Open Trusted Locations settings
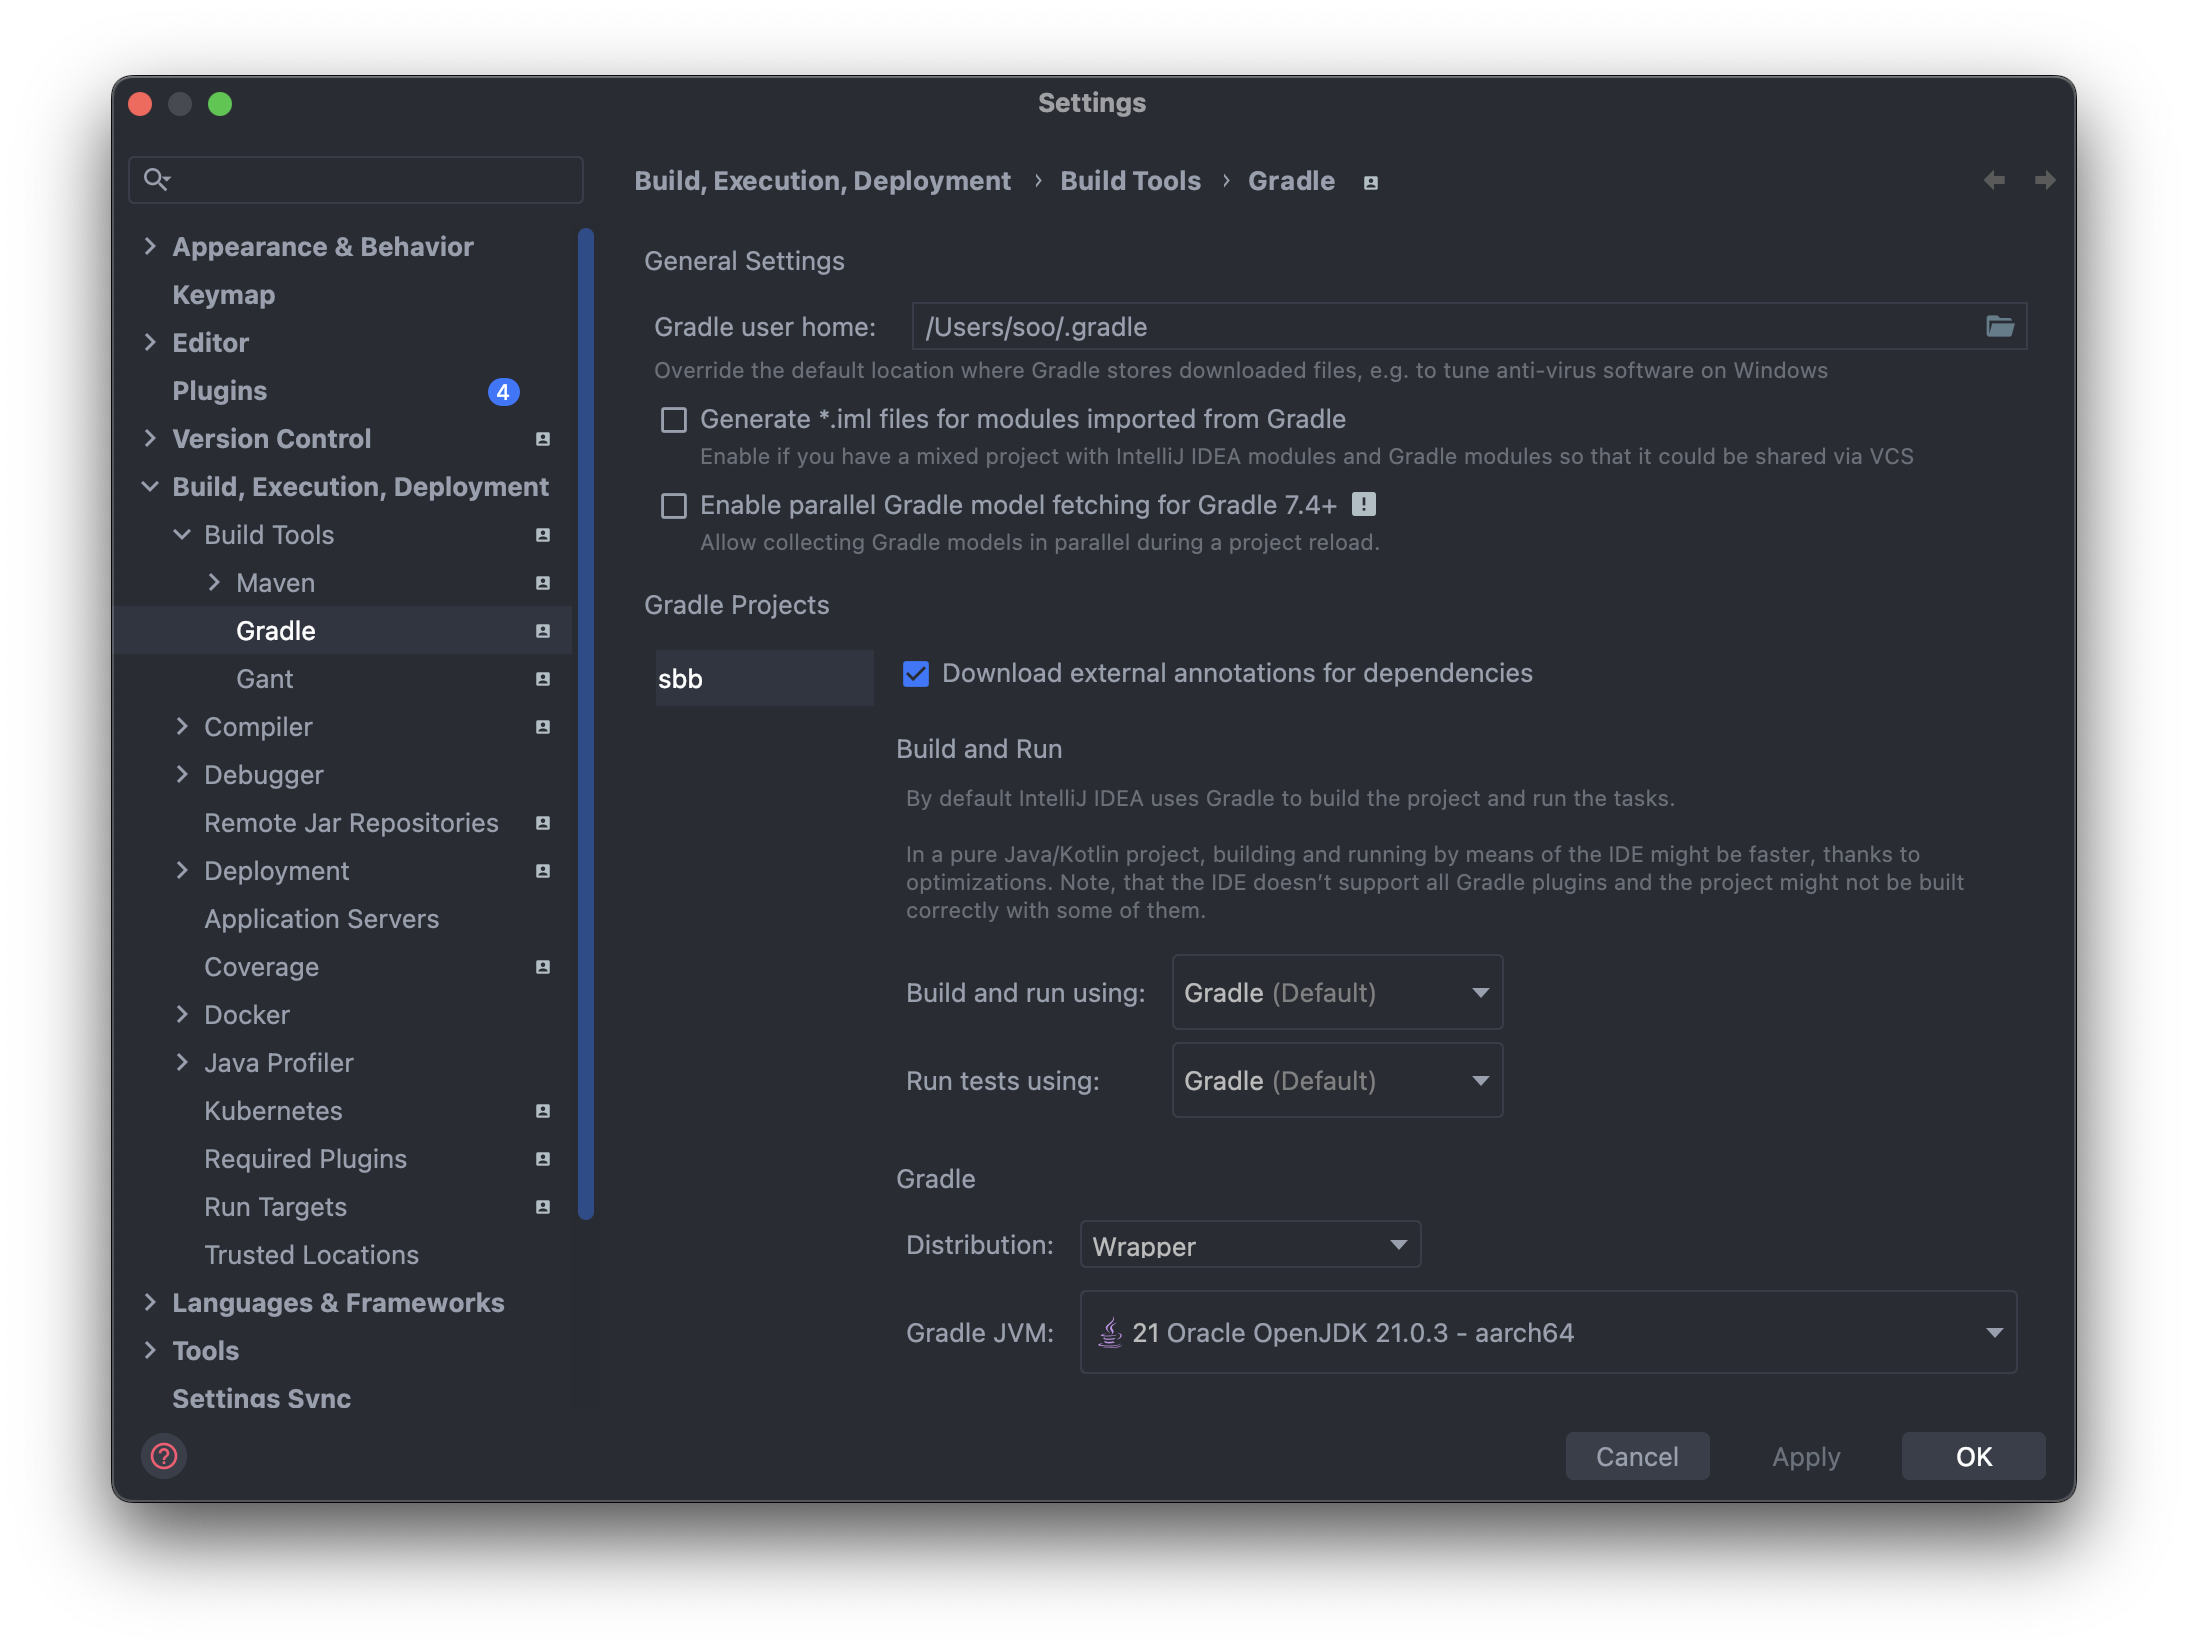 tap(311, 1255)
